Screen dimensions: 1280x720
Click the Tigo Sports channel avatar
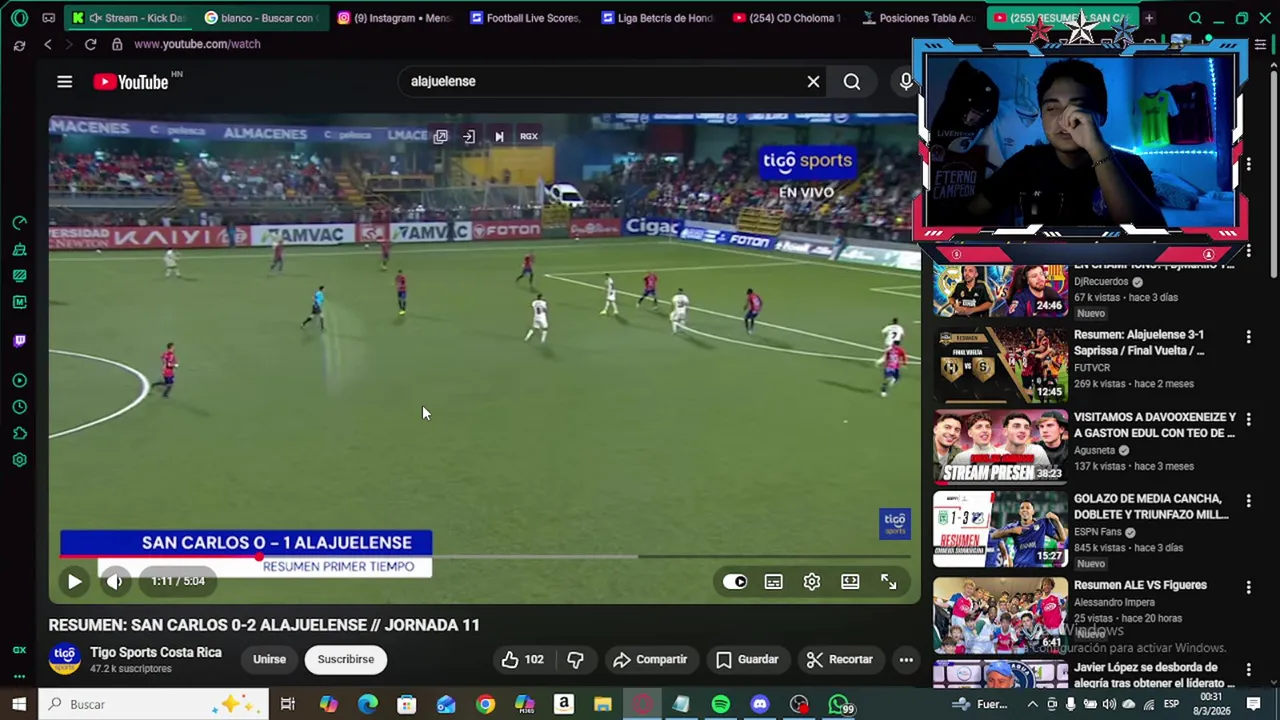point(65,659)
